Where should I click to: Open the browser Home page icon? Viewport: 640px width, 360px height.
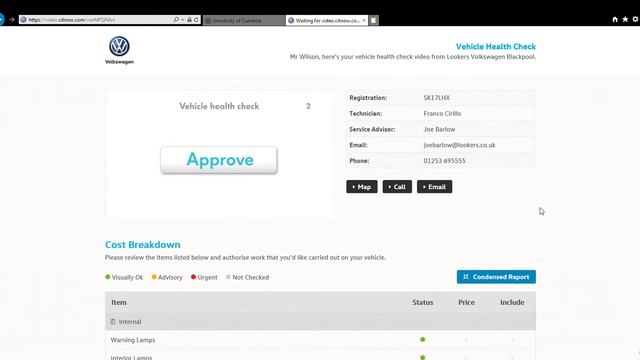click(615, 19)
